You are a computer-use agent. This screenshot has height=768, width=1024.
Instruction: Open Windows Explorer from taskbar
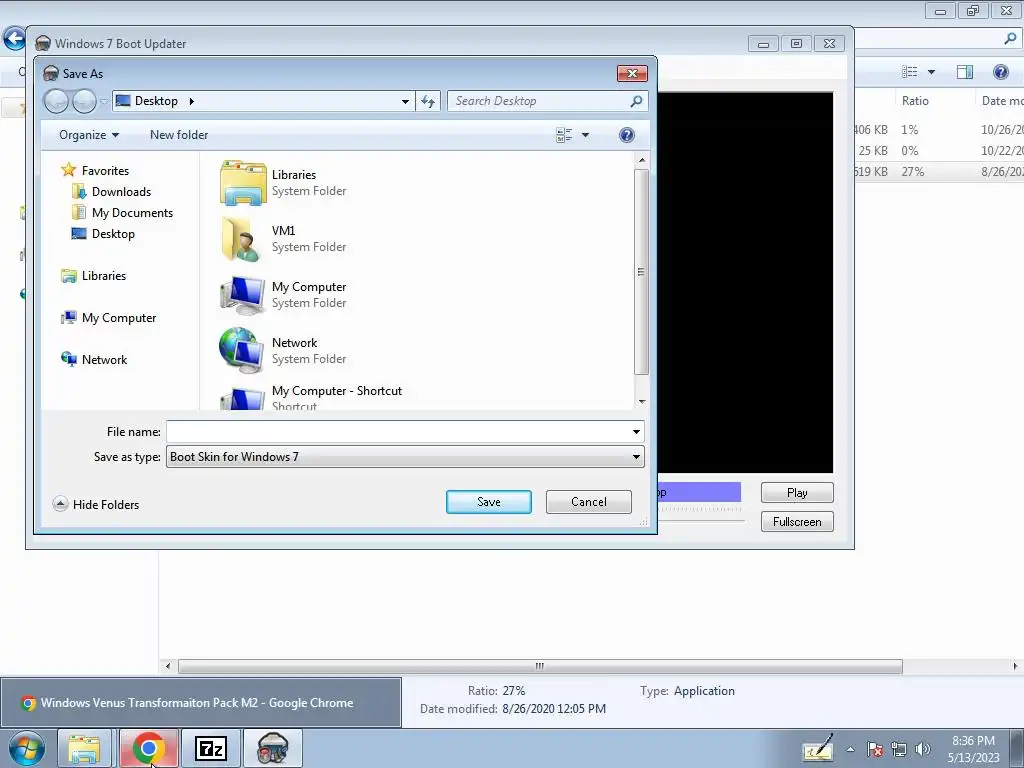tap(85, 748)
